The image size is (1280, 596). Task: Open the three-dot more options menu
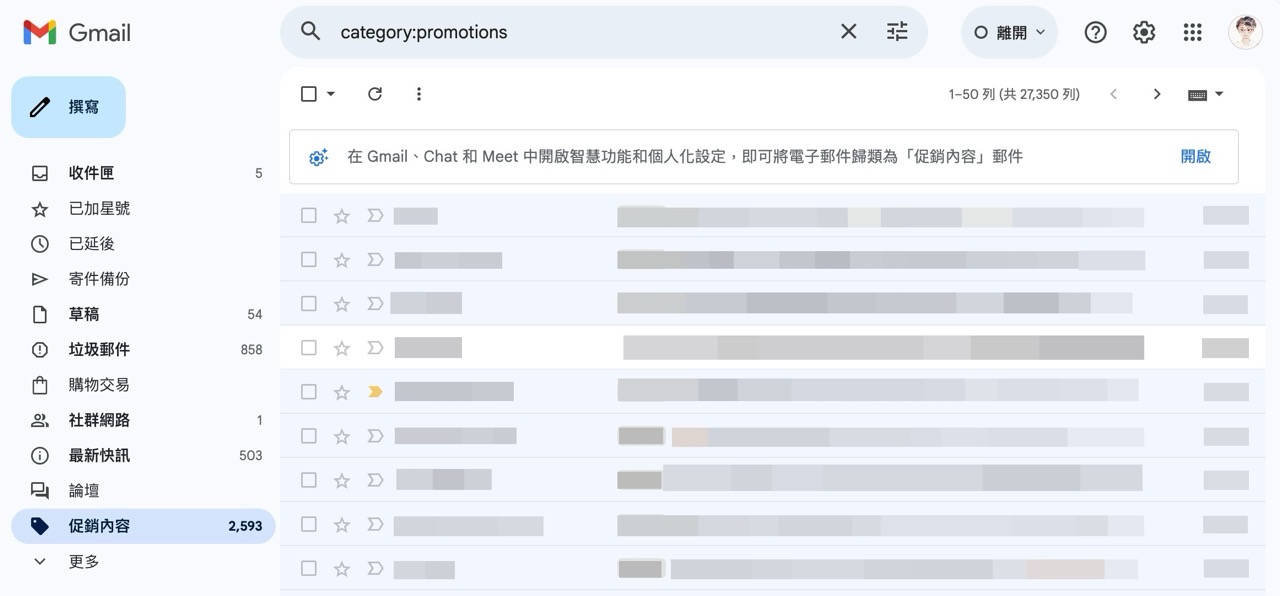pos(419,94)
